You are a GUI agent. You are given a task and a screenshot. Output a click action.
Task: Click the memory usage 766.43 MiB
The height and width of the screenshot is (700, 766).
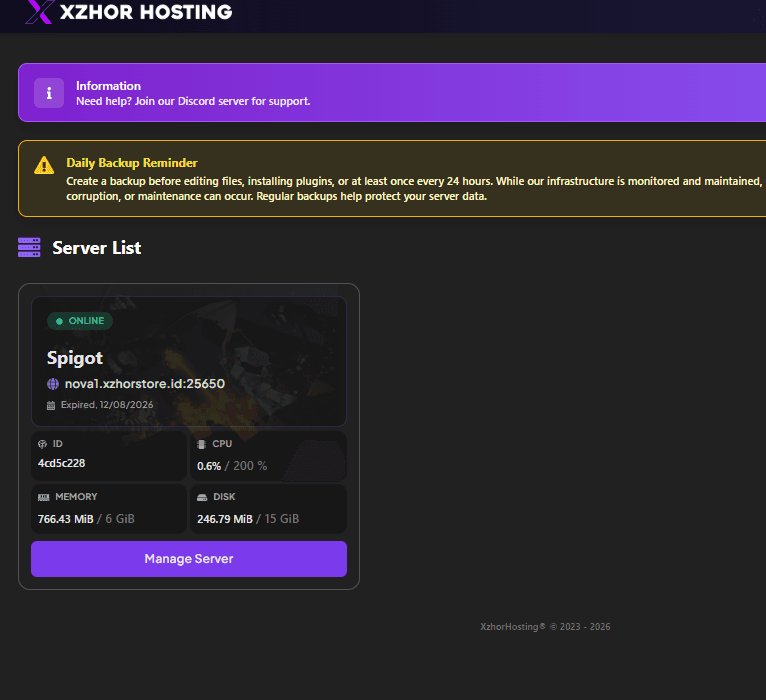65,519
